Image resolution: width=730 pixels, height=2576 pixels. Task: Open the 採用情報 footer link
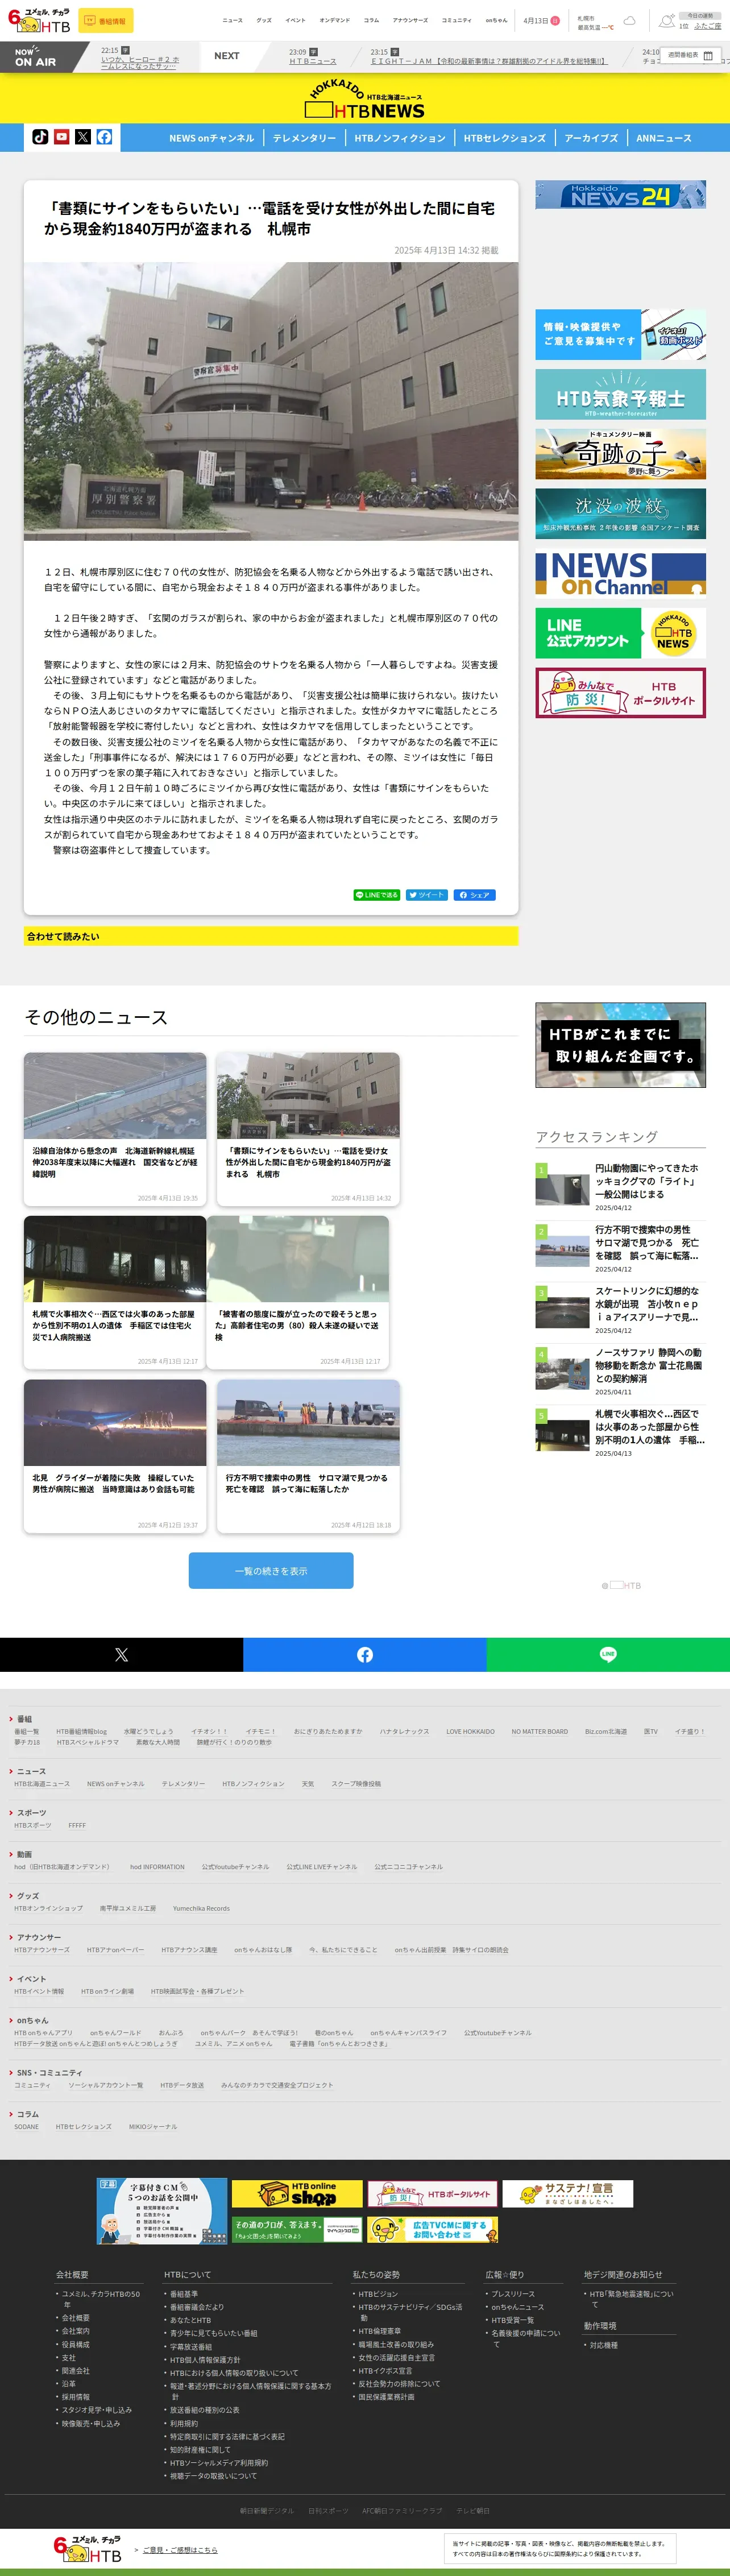pyautogui.click(x=76, y=2397)
